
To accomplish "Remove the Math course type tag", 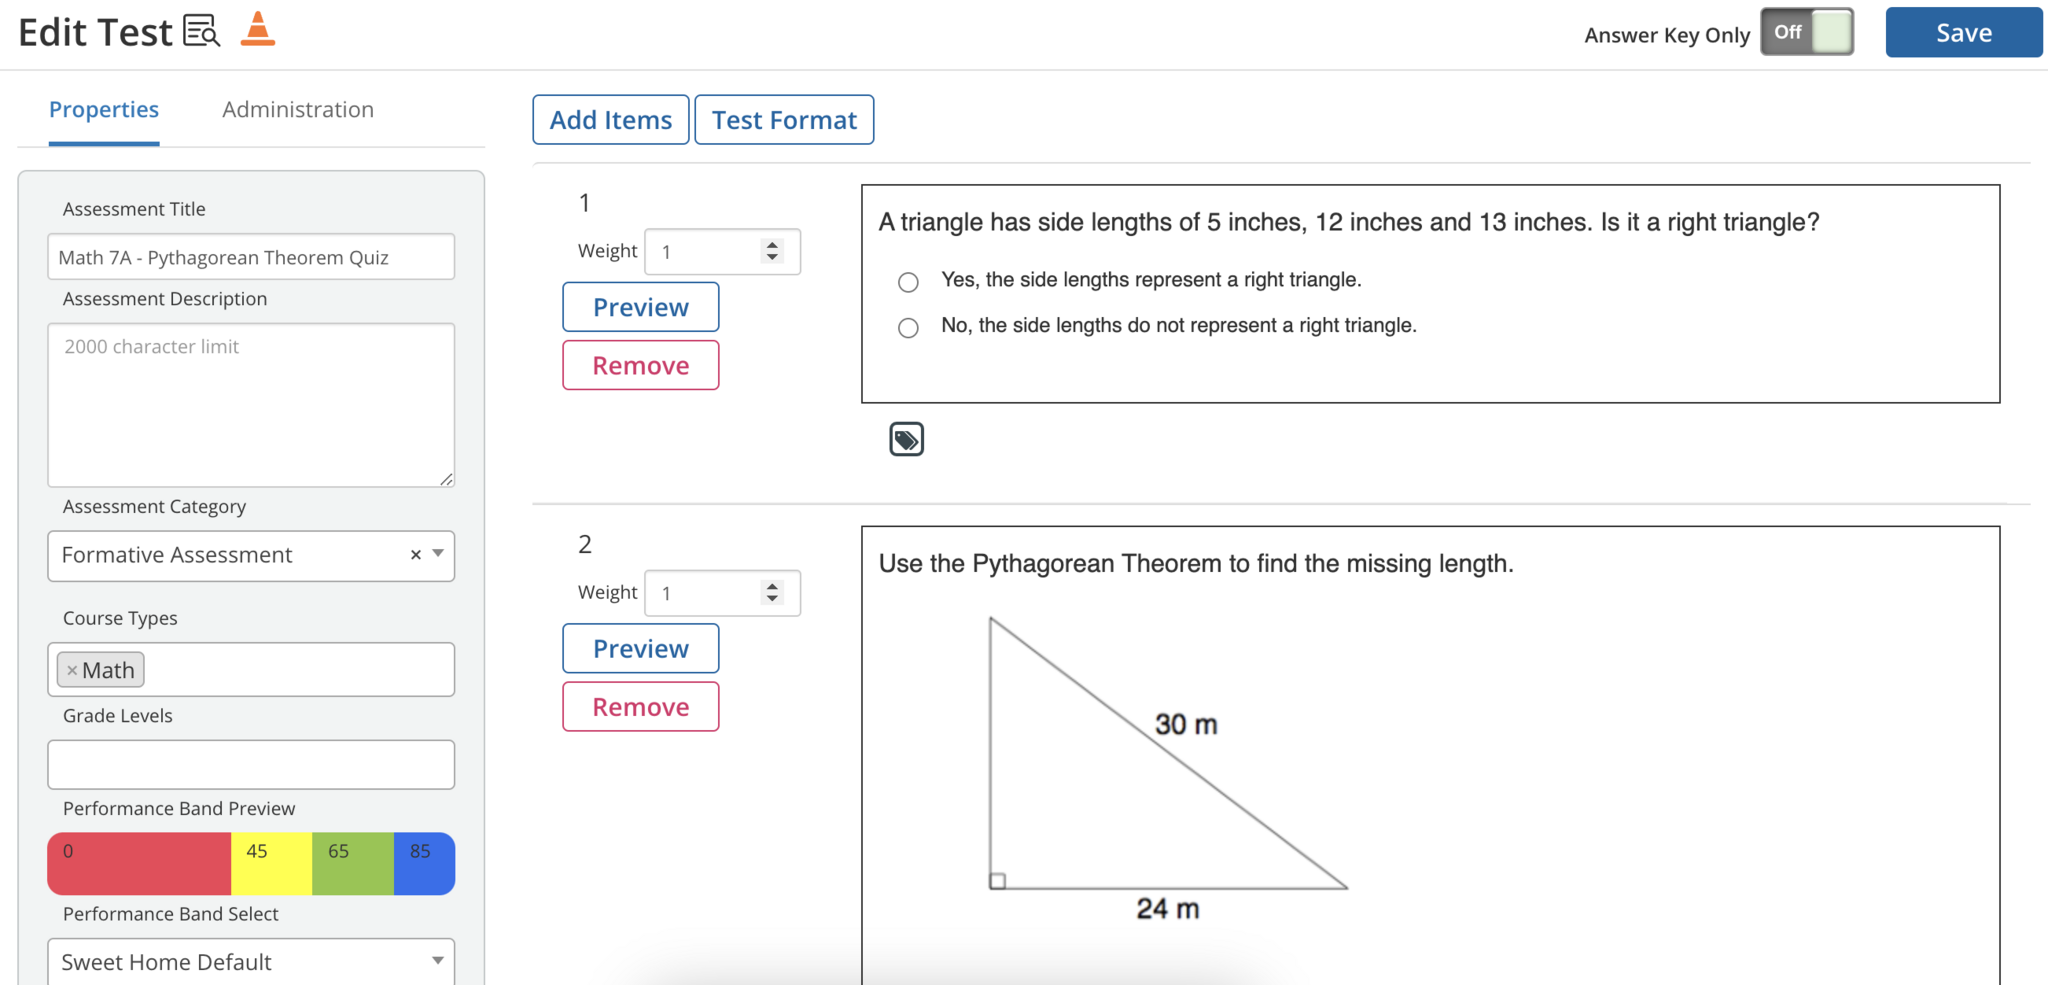I will pyautogui.click(x=72, y=671).
